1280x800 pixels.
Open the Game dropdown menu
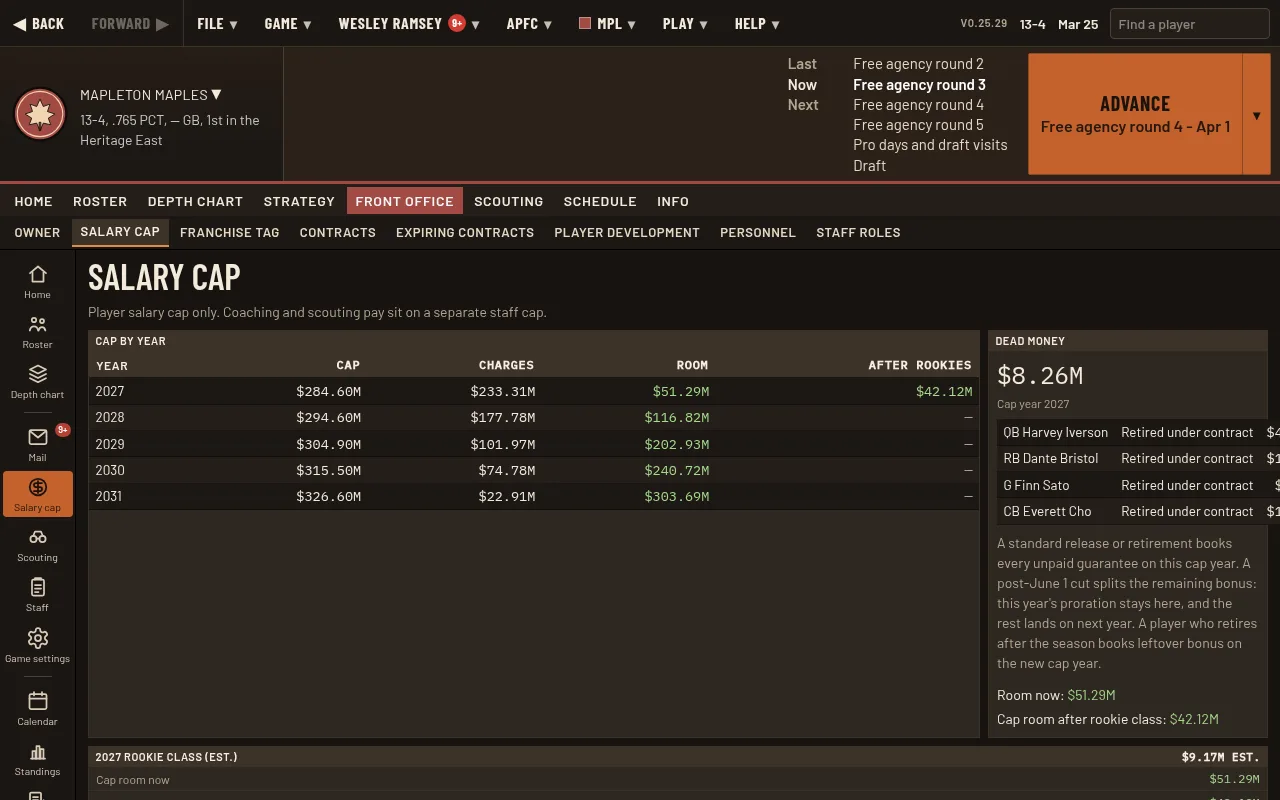288,24
